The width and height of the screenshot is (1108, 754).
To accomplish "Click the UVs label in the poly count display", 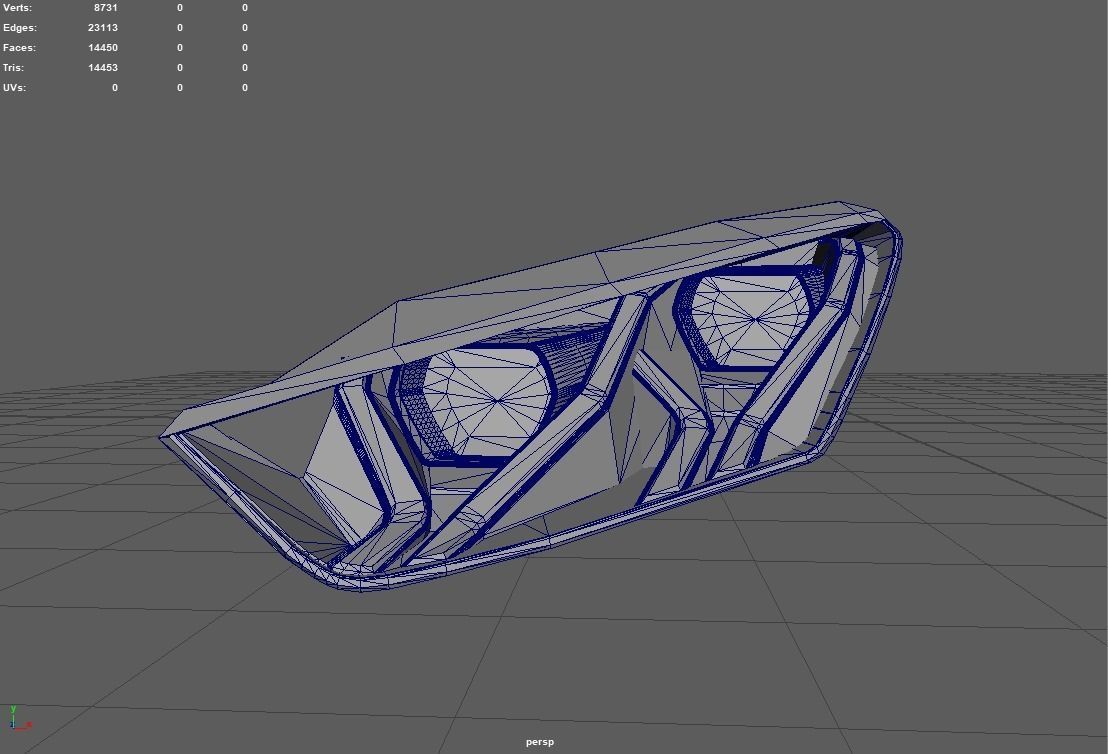I will tap(14, 88).
